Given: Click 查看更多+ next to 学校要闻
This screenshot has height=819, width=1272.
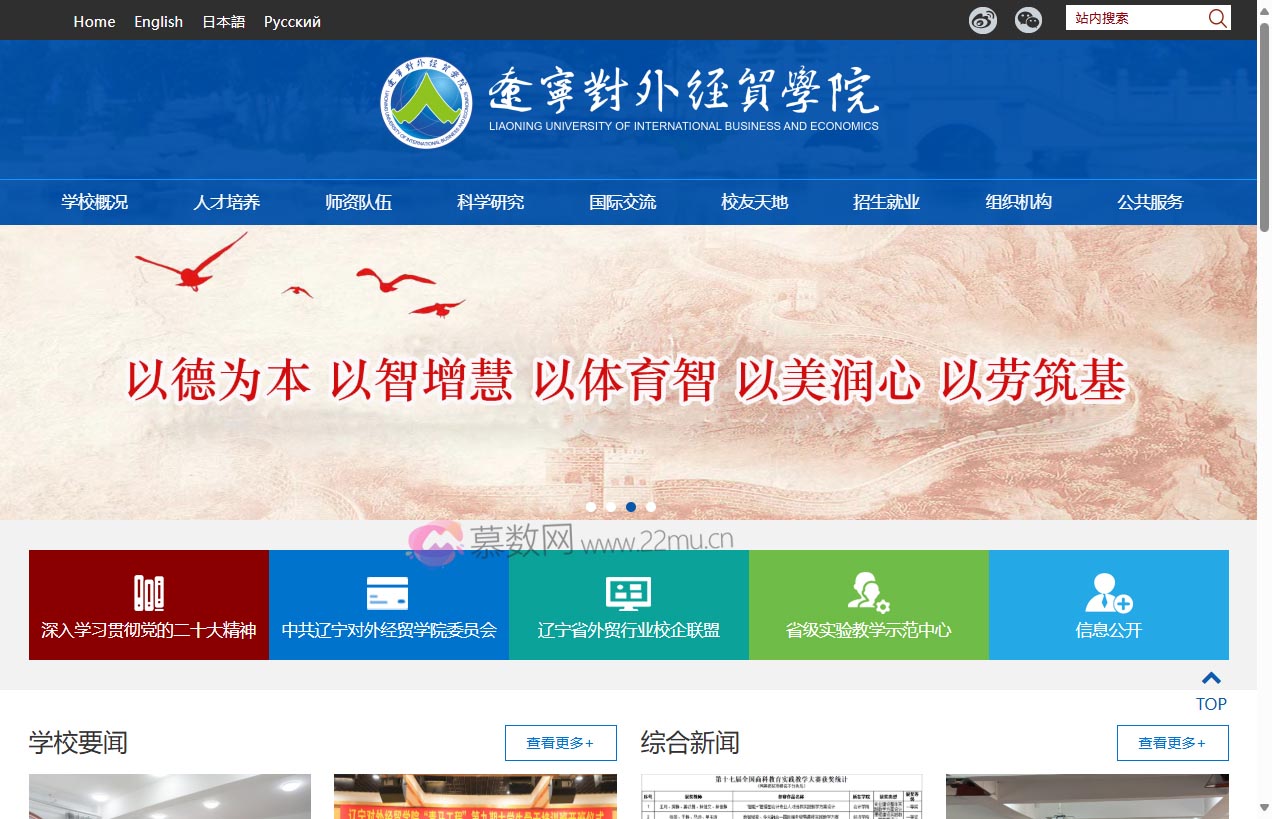Looking at the screenshot, I should pyautogui.click(x=560, y=743).
